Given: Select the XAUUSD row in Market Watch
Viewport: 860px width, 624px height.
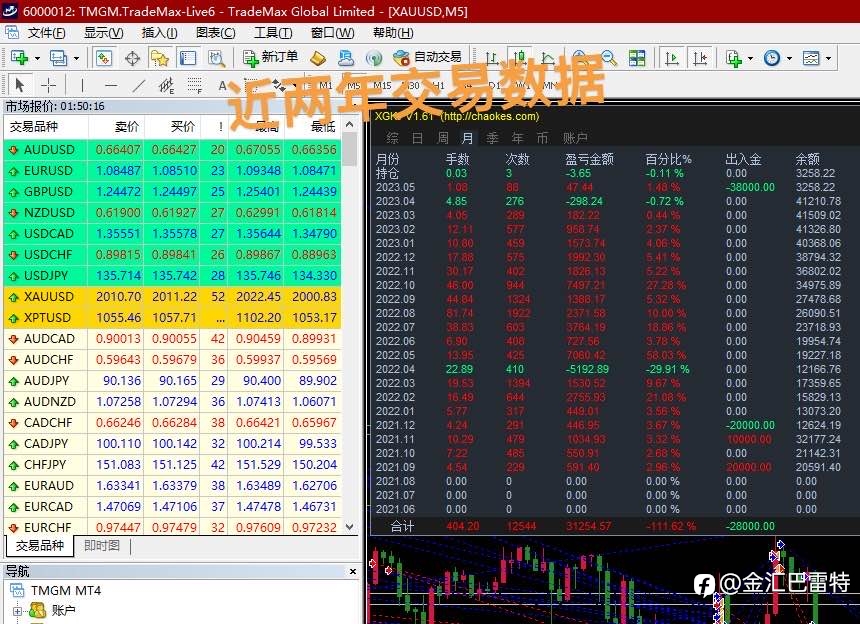Looking at the screenshot, I should click(x=173, y=297).
